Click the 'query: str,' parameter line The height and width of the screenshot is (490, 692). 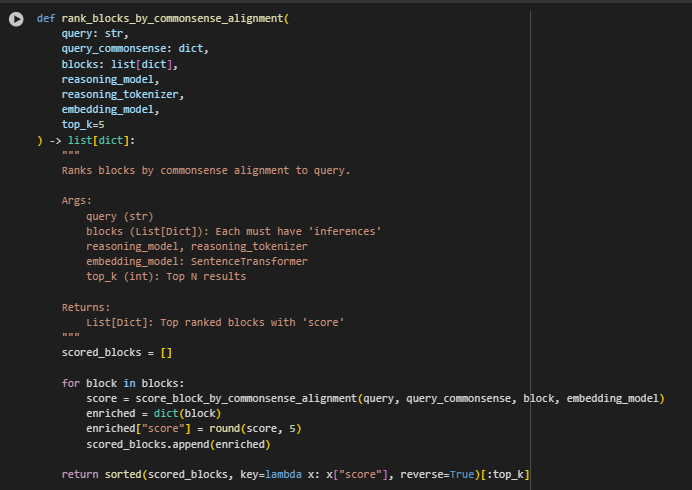95,34
